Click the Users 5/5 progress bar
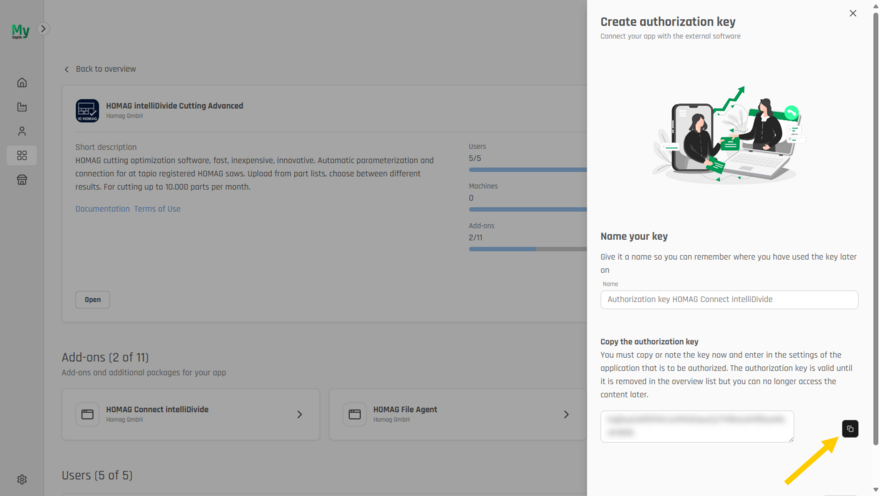880x496 pixels. [x=528, y=169]
